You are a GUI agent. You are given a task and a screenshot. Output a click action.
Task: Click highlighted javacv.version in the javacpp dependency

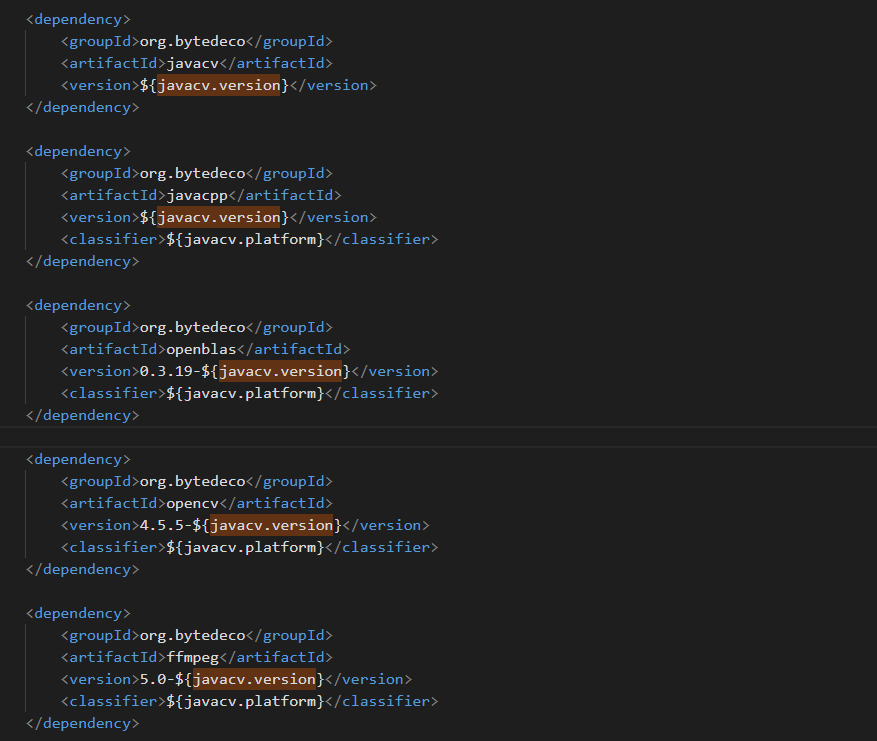(219, 217)
